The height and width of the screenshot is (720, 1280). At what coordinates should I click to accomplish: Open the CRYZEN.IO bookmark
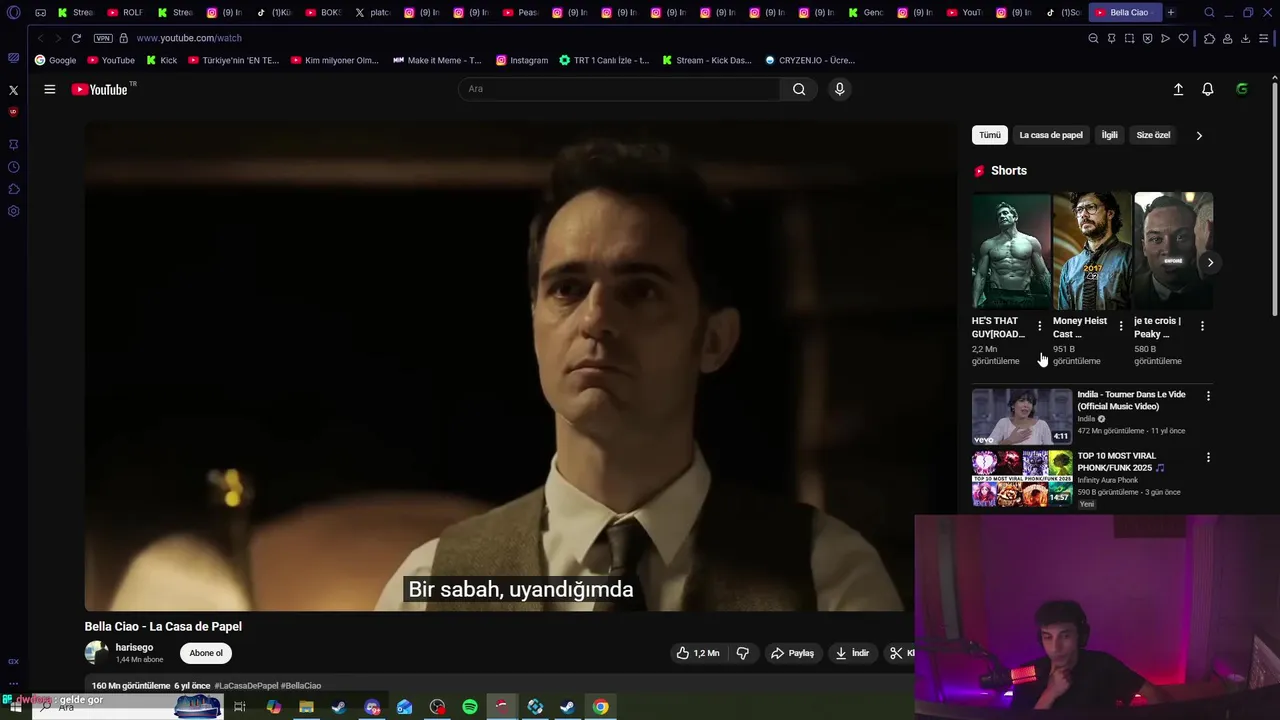(x=810, y=60)
